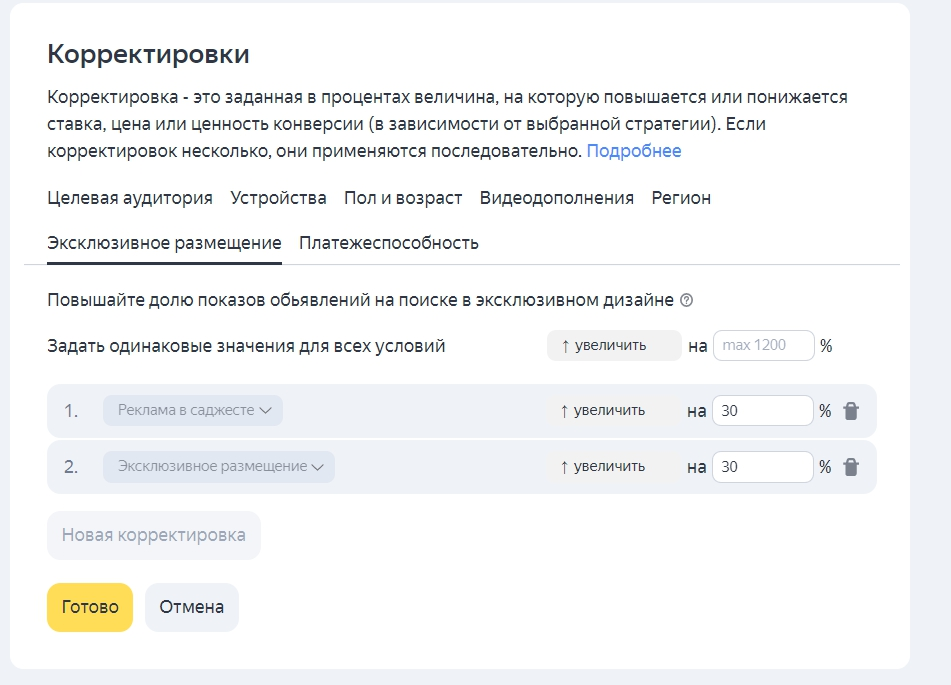Open the Пол и возраст tab
The width and height of the screenshot is (951, 685).
(403, 198)
